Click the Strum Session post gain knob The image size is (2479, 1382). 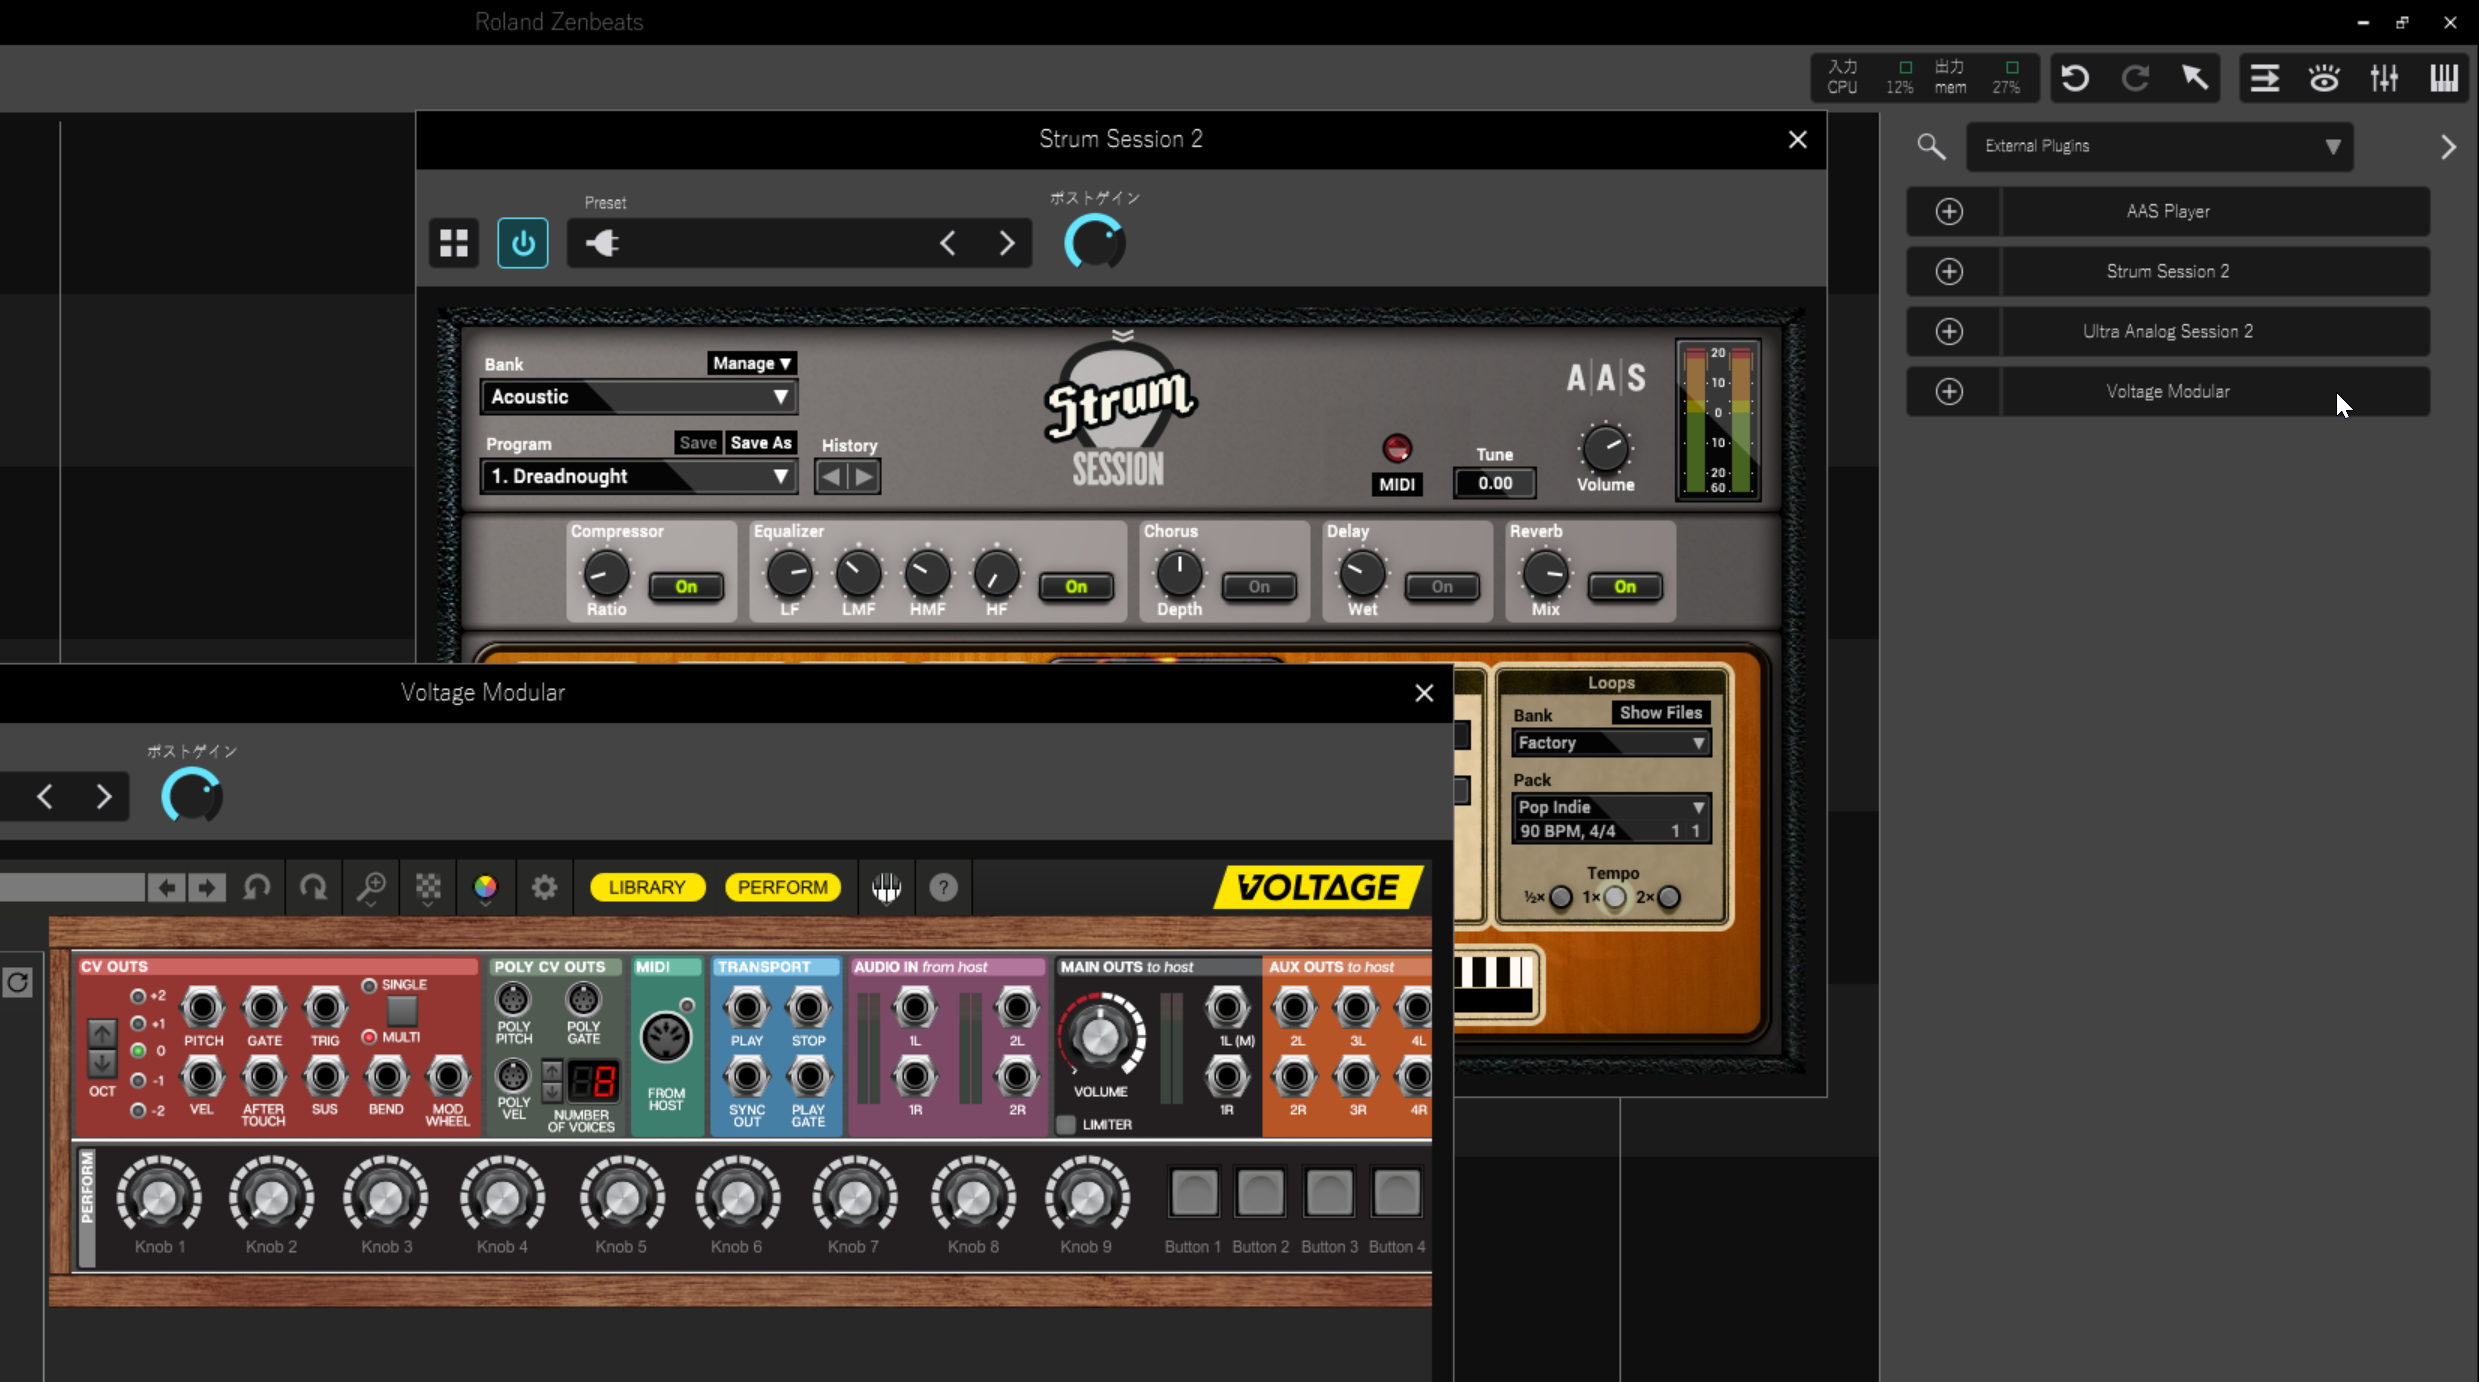click(x=1095, y=243)
